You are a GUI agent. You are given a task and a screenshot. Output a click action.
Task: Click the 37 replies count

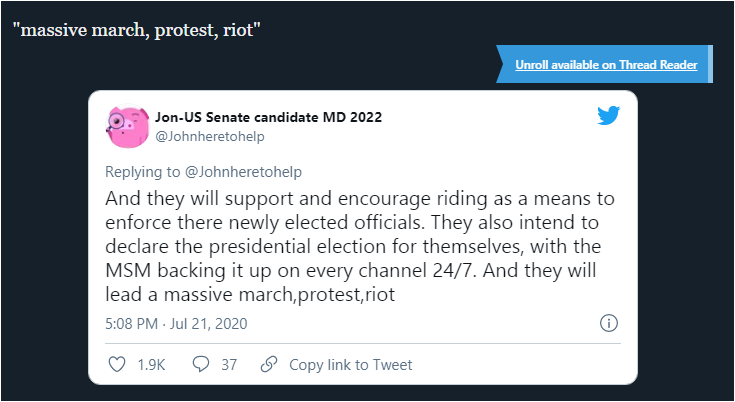(229, 365)
